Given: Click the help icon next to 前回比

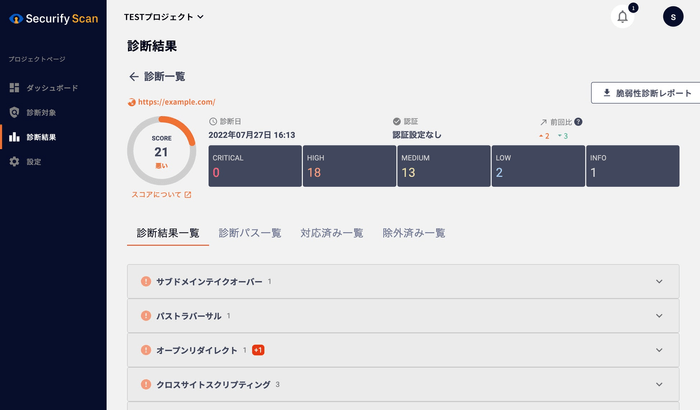Looking at the screenshot, I should 578,122.
